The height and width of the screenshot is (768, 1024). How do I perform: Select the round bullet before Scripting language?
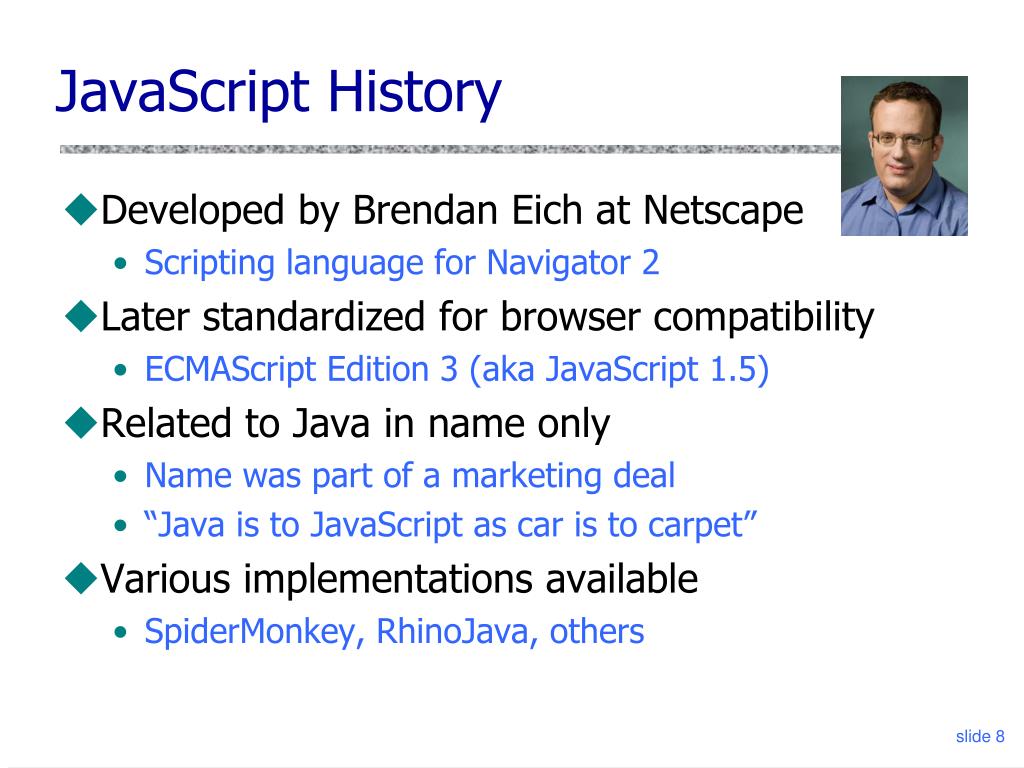tap(120, 264)
